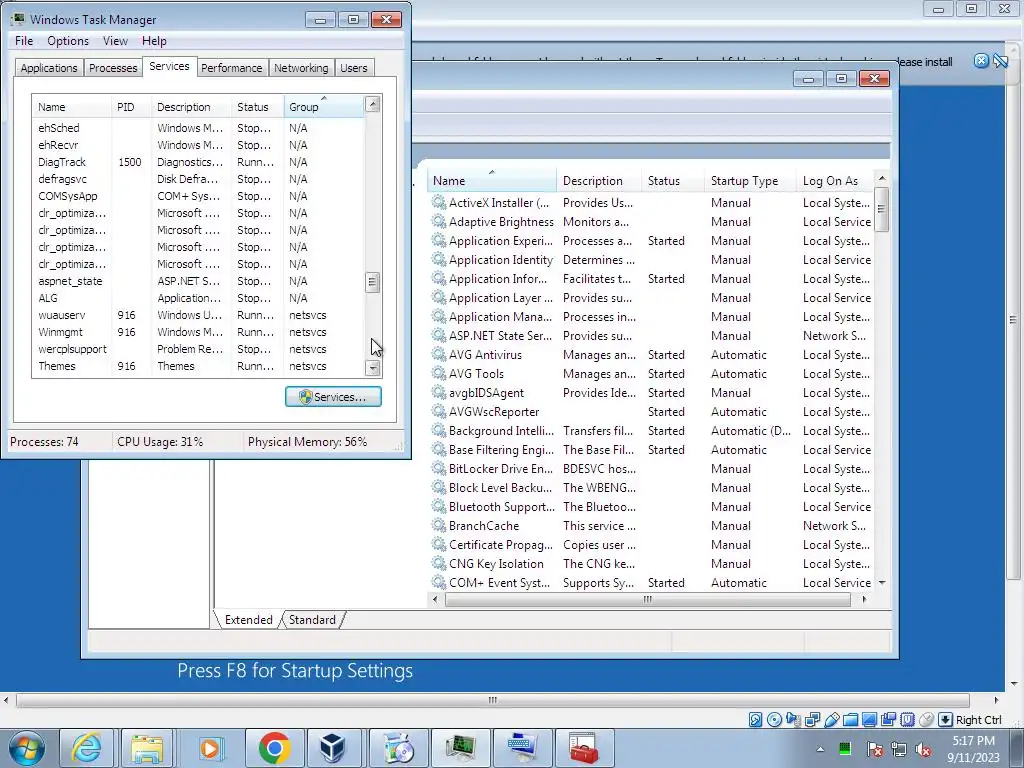Sort Task Manager services by Status column

click(x=257, y=107)
